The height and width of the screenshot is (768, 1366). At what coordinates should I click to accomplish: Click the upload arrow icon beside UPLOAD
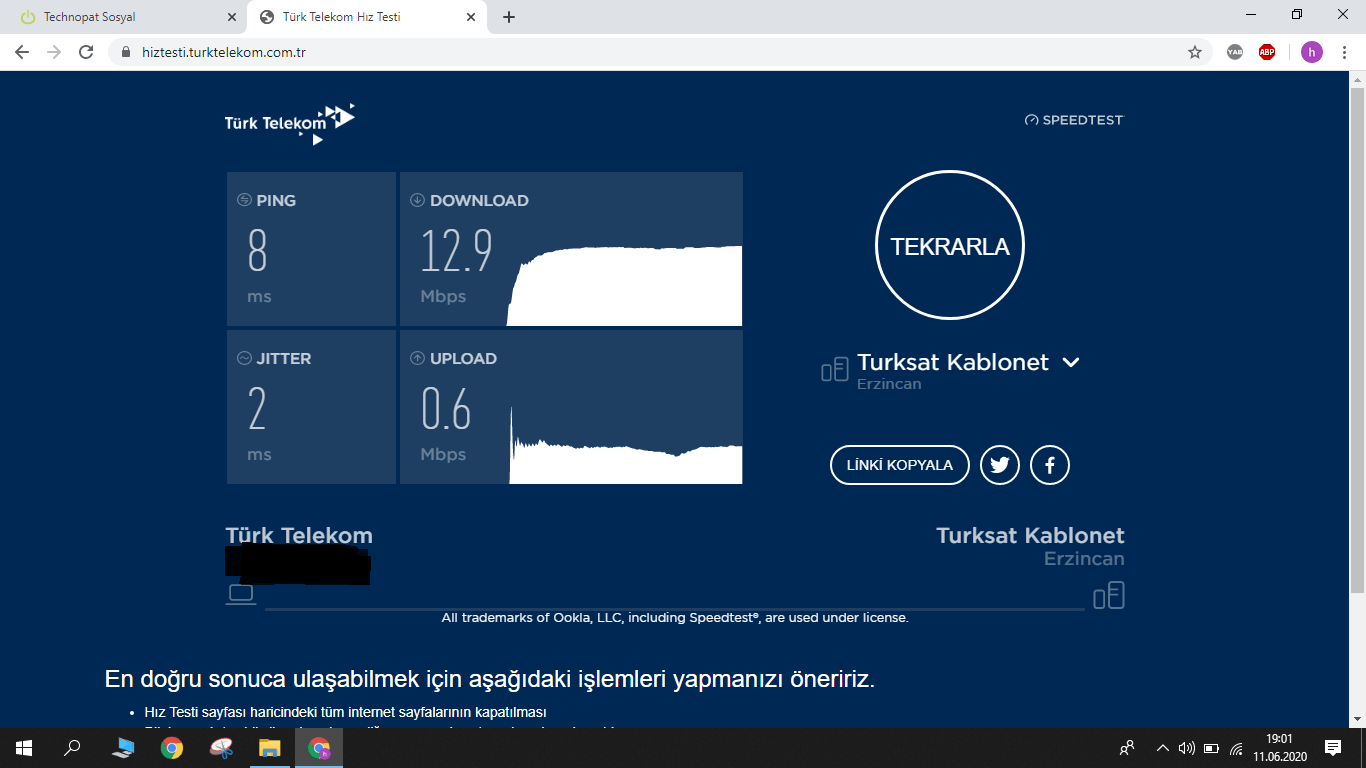coord(417,358)
